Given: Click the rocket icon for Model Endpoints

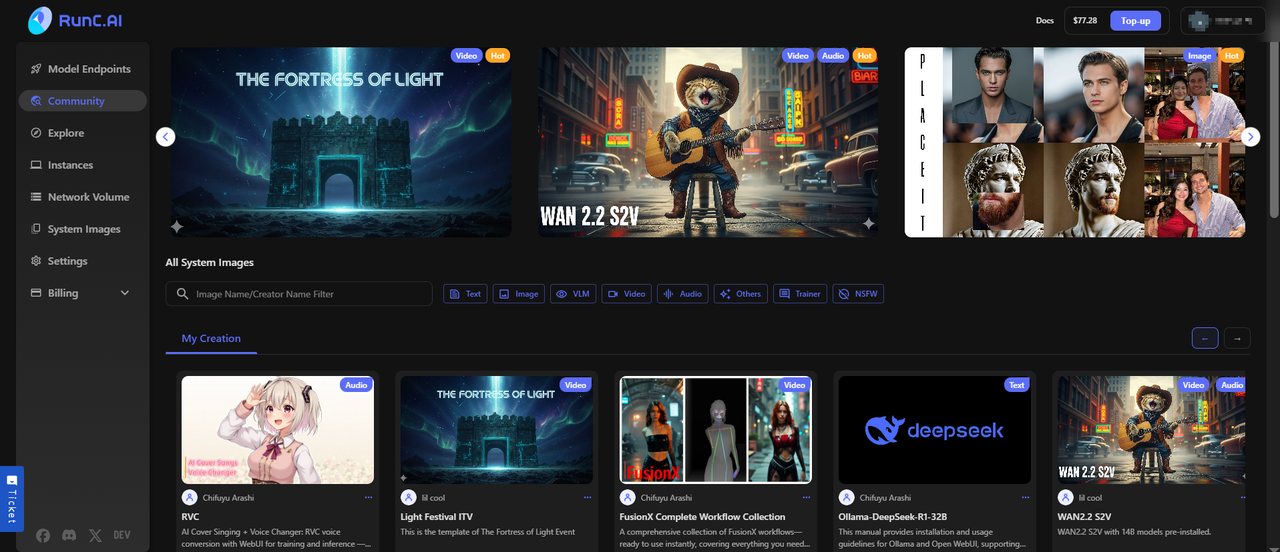Looking at the screenshot, I should [x=36, y=69].
